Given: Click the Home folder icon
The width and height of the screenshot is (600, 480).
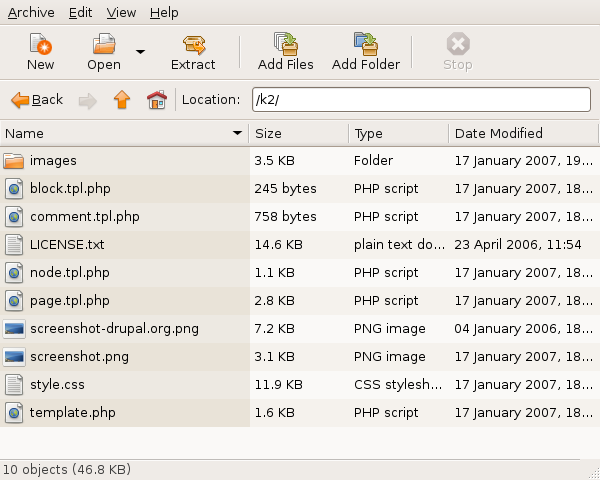Looking at the screenshot, I should 156,100.
